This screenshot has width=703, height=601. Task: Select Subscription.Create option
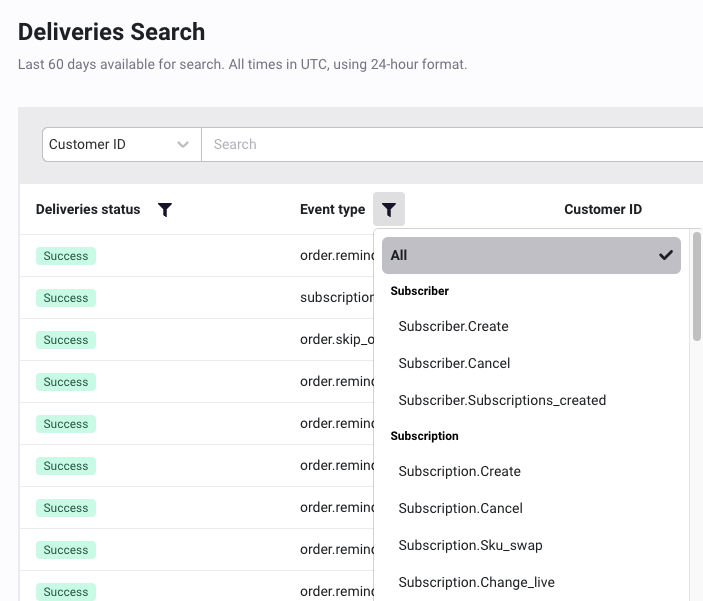pyautogui.click(x=460, y=471)
